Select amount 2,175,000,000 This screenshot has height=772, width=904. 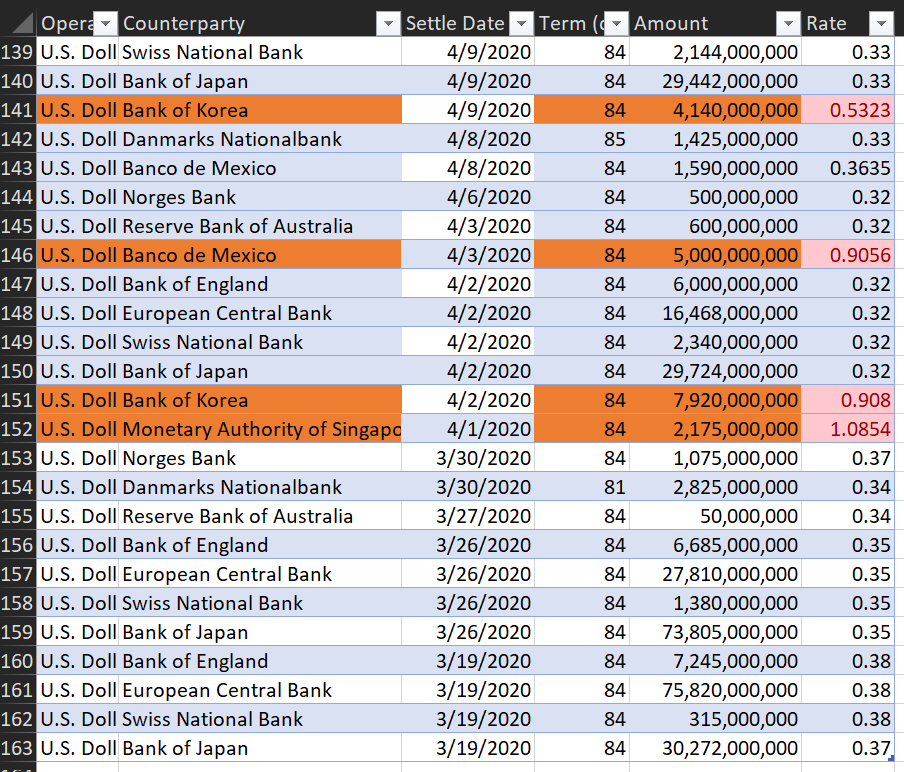pyautogui.click(x=715, y=429)
